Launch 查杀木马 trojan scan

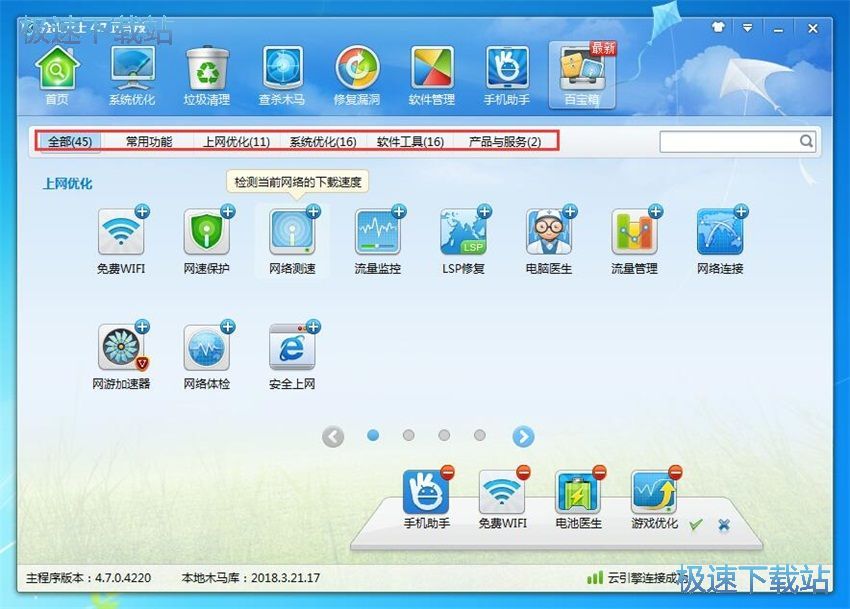pos(282,75)
